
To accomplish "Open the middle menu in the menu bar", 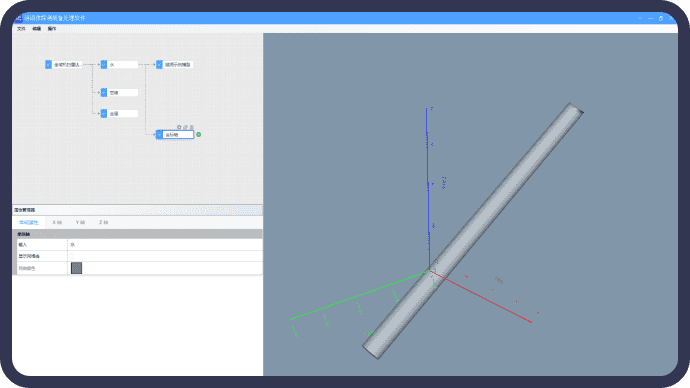I will tap(37, 29).
